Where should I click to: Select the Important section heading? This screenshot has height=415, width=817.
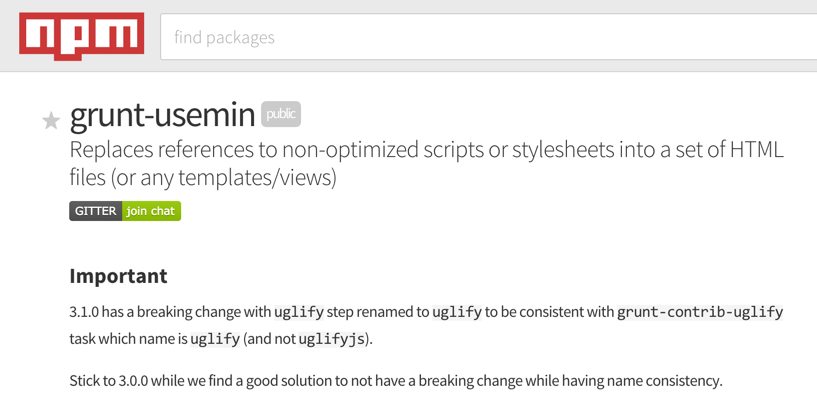click(118, 276)
